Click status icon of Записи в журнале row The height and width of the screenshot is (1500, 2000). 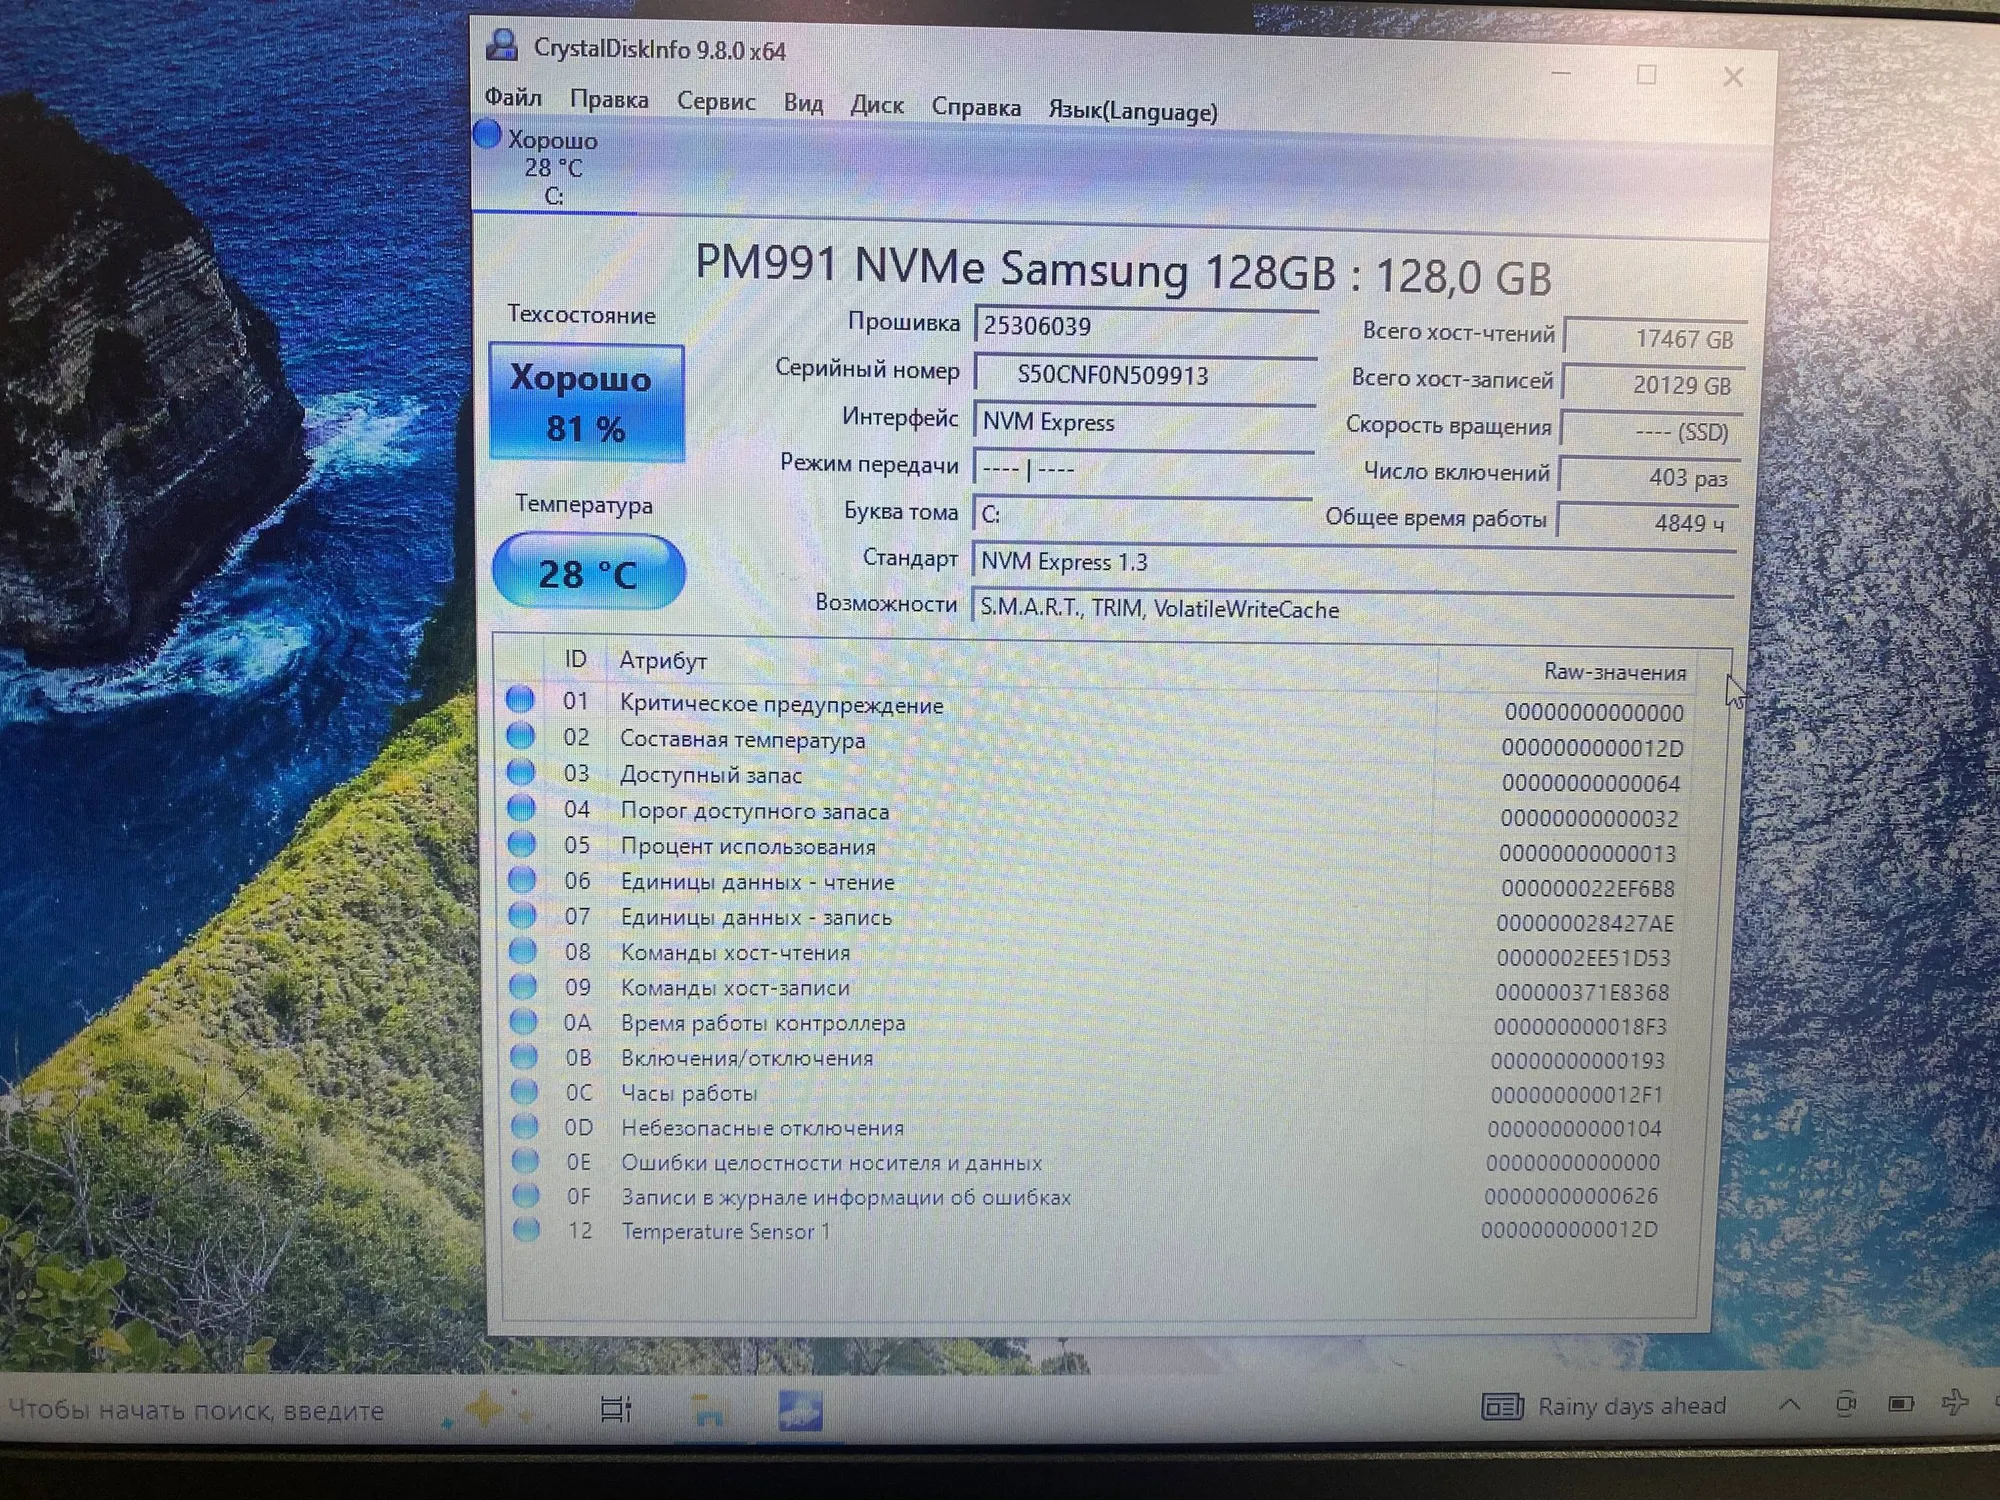point(526,1195)
